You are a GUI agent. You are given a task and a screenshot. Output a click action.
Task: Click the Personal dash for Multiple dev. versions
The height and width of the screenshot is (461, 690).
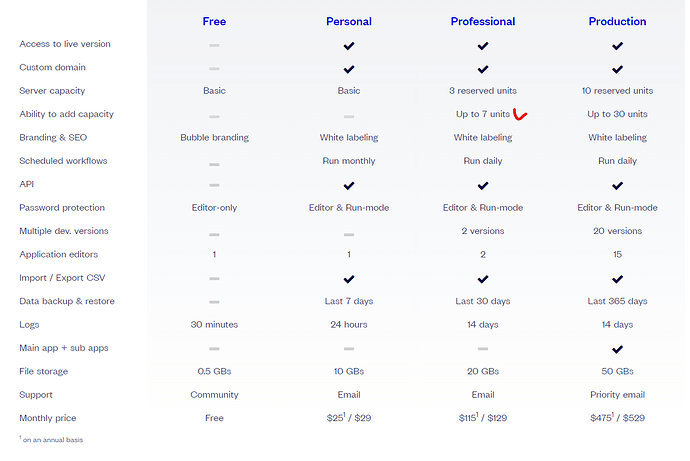[x=349, y=234]
